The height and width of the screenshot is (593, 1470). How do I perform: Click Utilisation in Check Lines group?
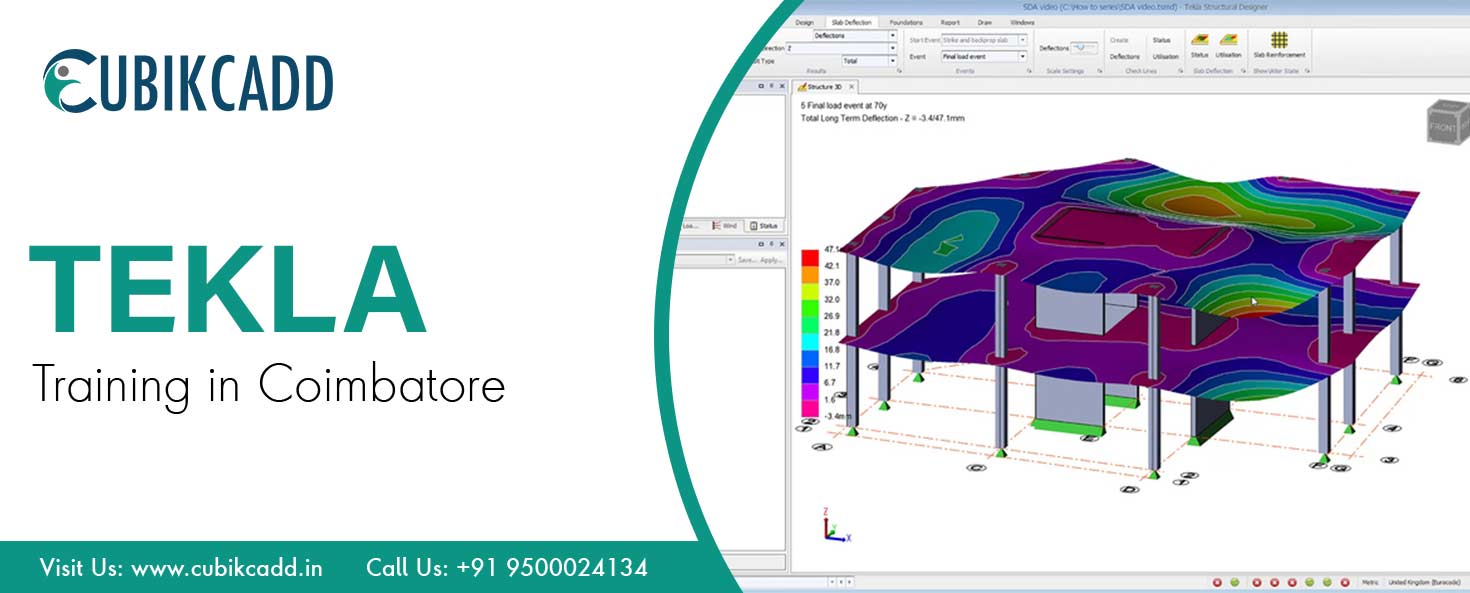[1164, 57]
